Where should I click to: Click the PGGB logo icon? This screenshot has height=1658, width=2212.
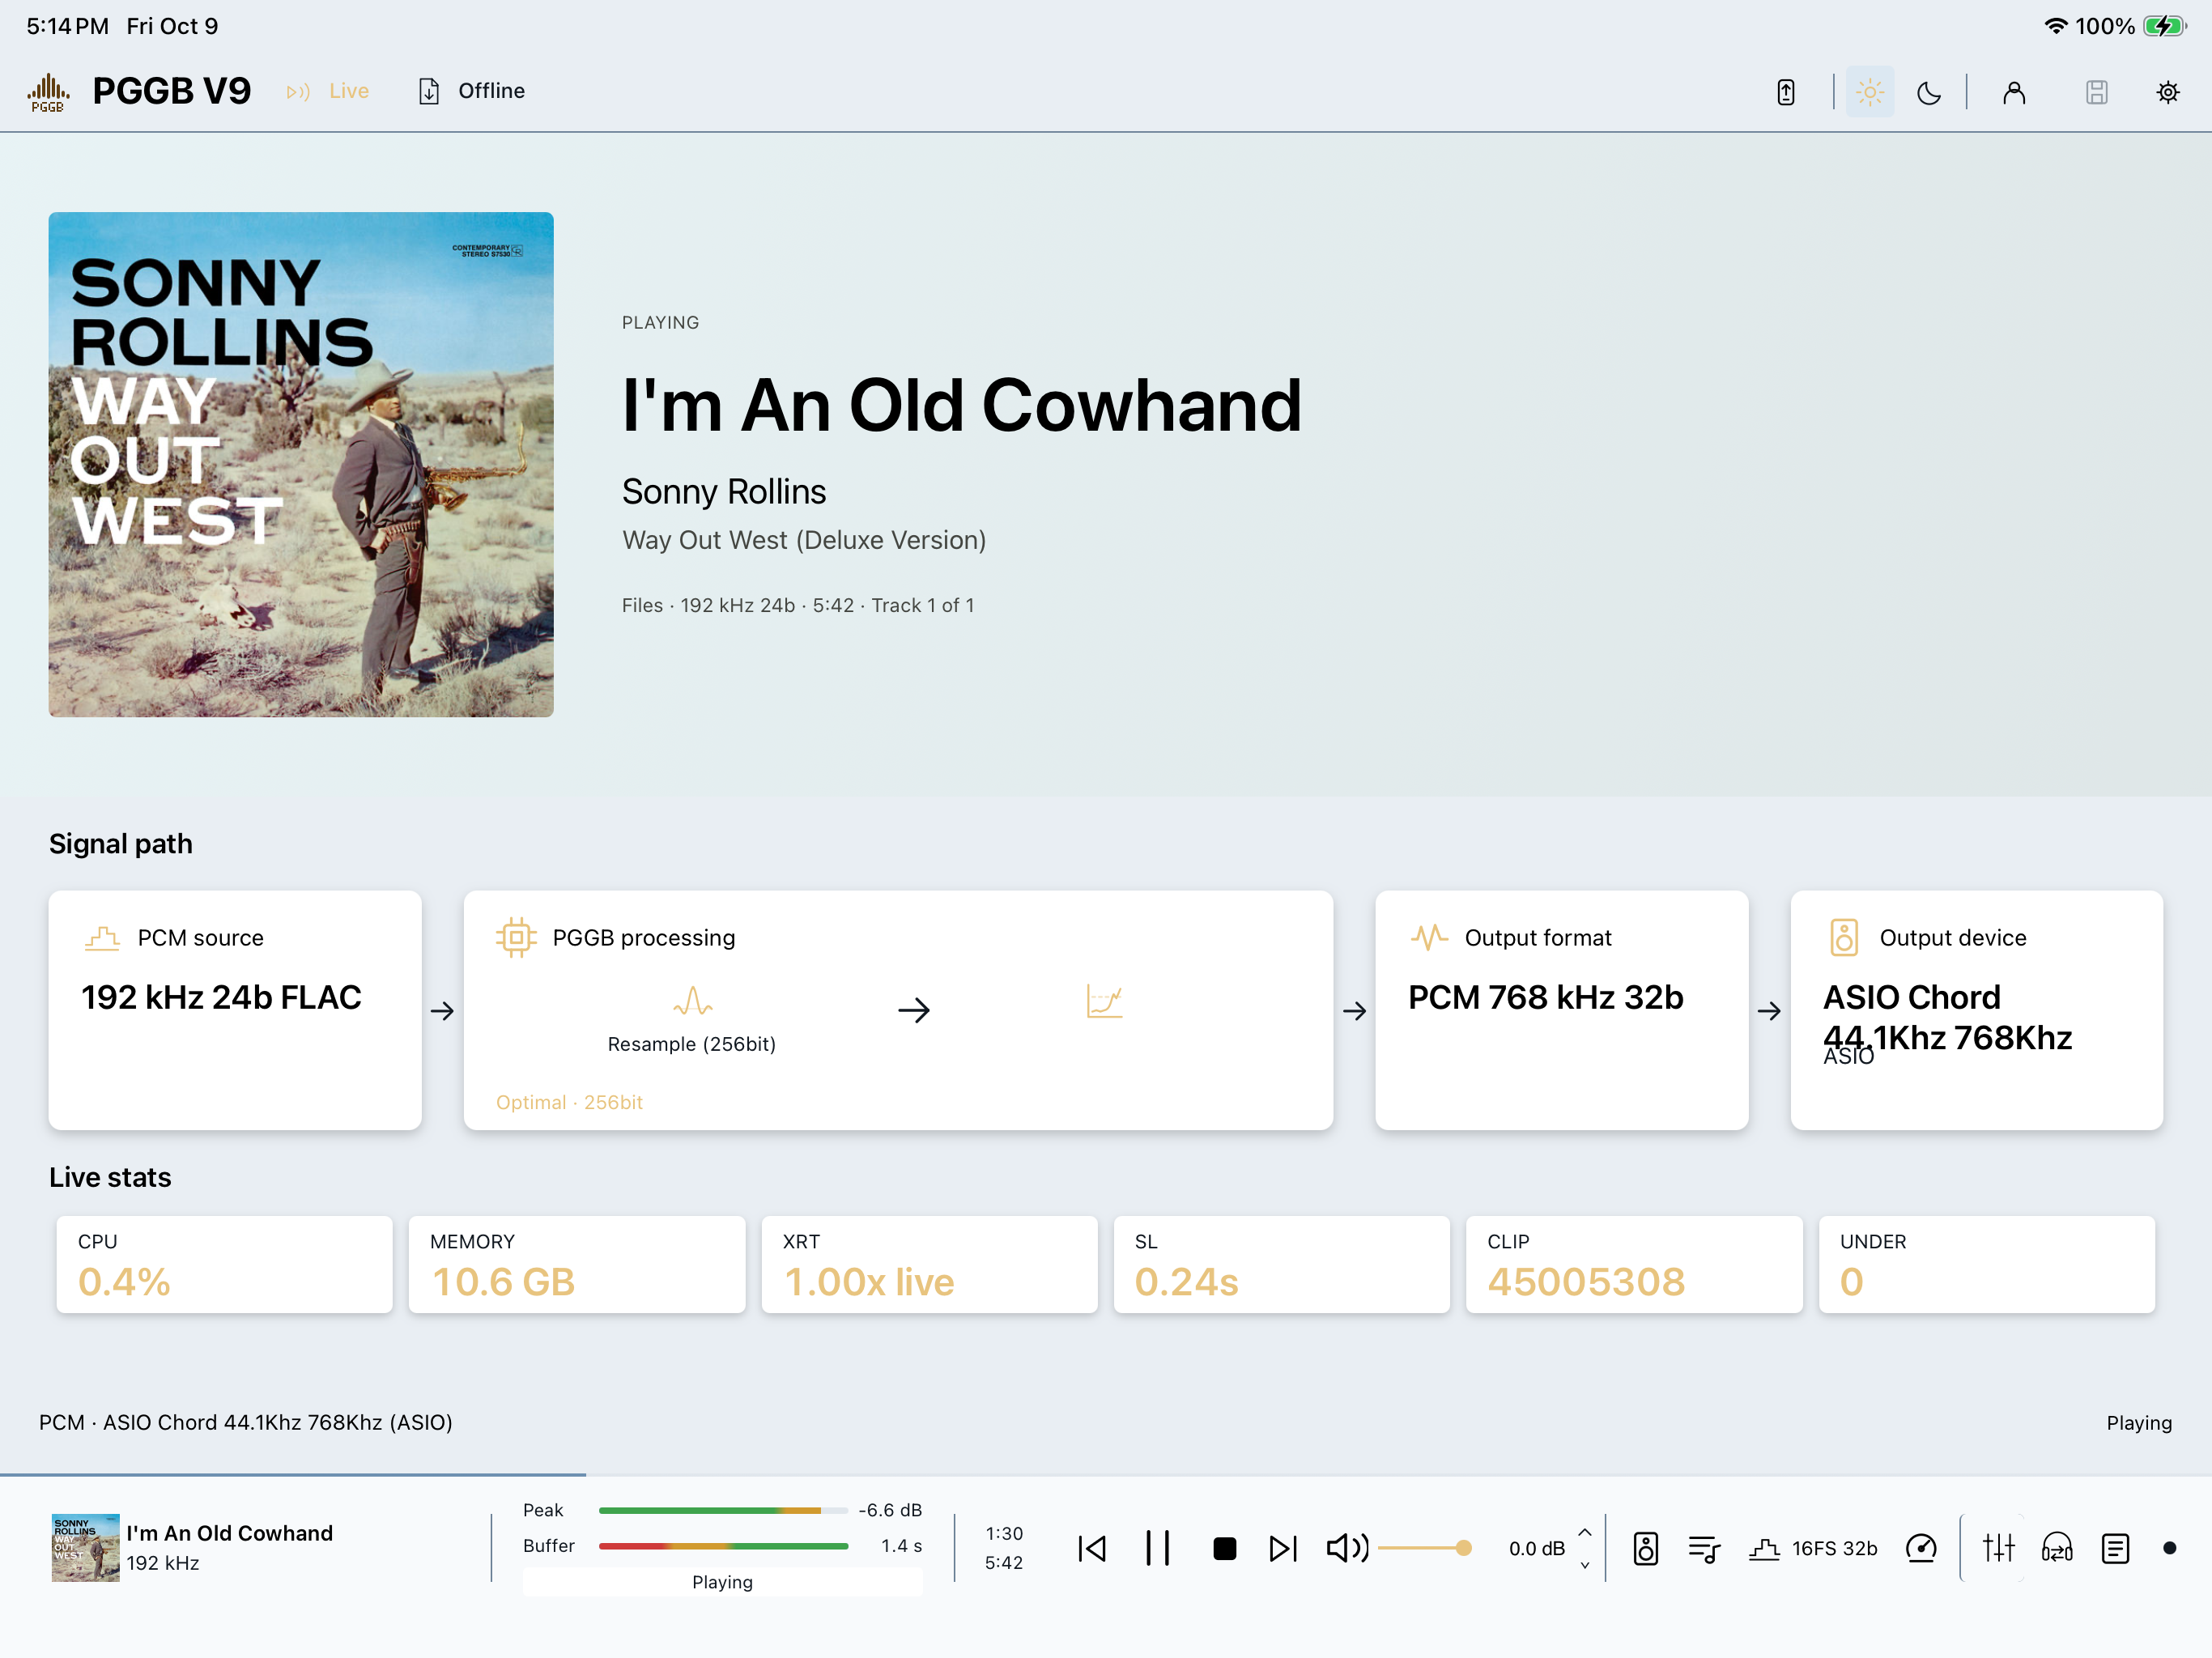pyautogui.click(x=47, y=91)
